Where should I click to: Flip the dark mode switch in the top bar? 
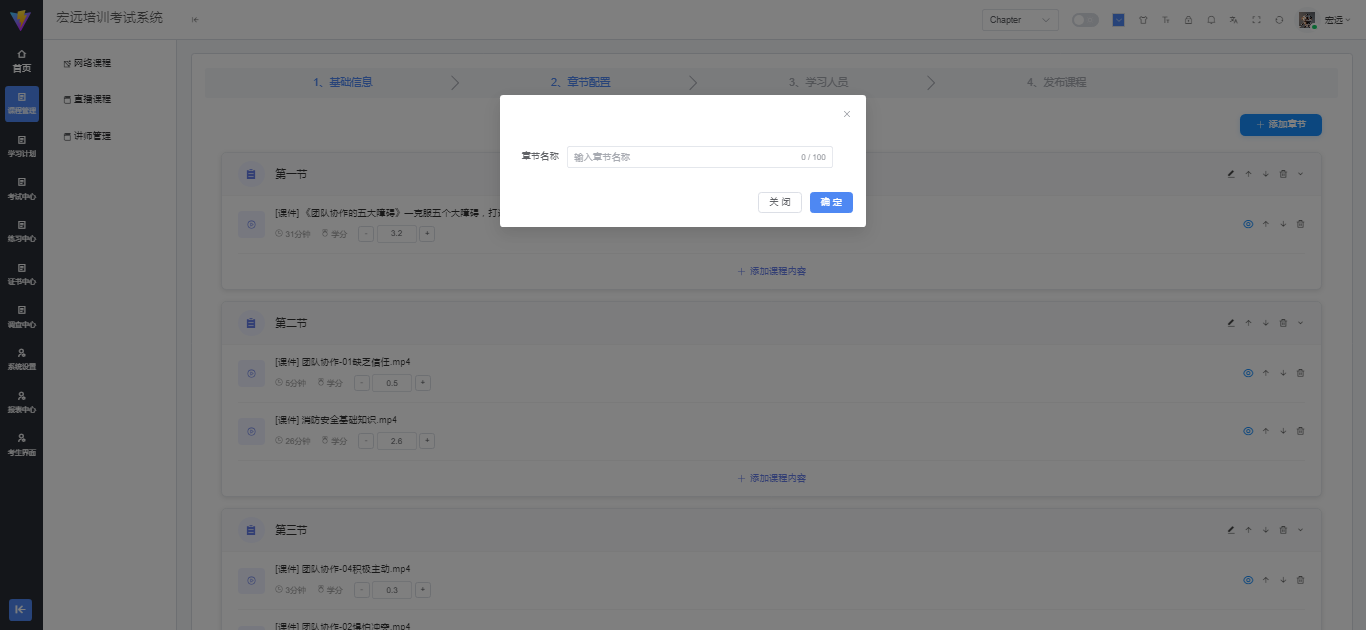1085,19
